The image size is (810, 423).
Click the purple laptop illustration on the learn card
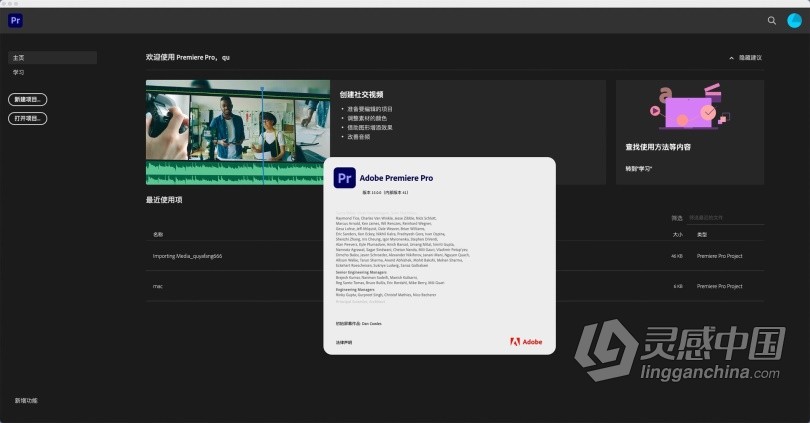690,107
